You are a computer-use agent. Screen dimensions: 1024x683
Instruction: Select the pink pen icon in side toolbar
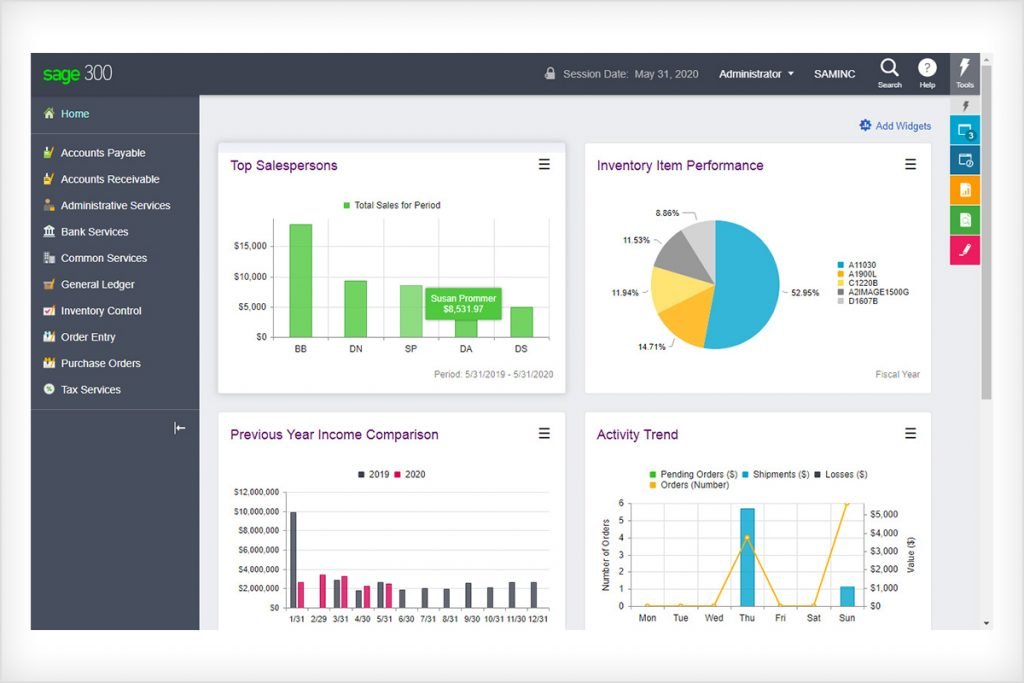[965, 250]
